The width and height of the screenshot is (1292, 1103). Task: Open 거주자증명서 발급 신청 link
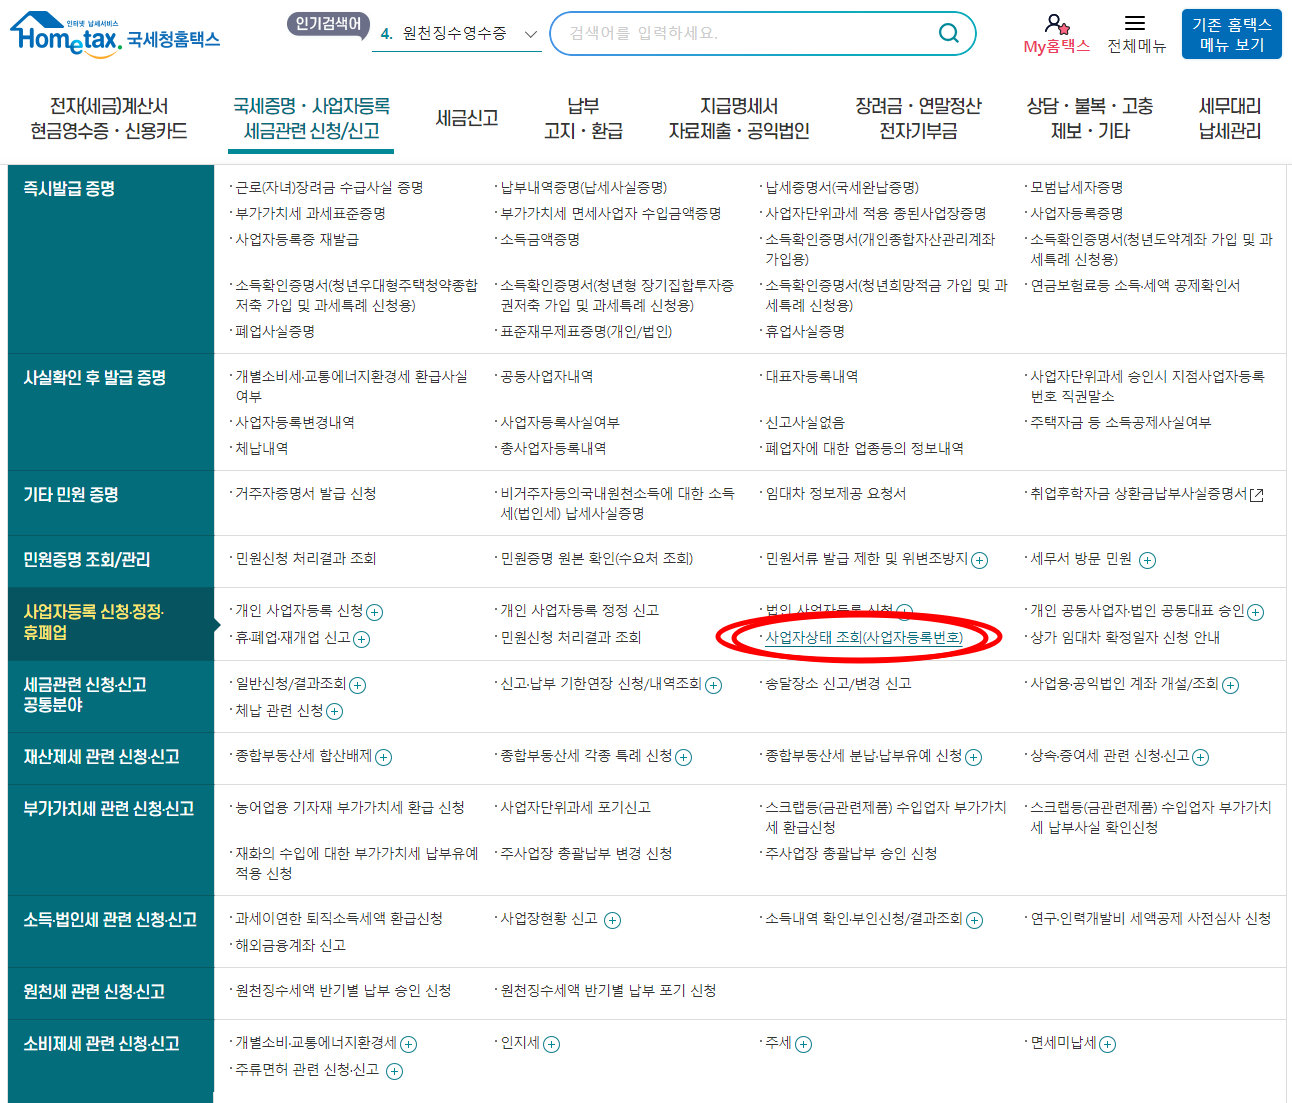click(306, 494)
